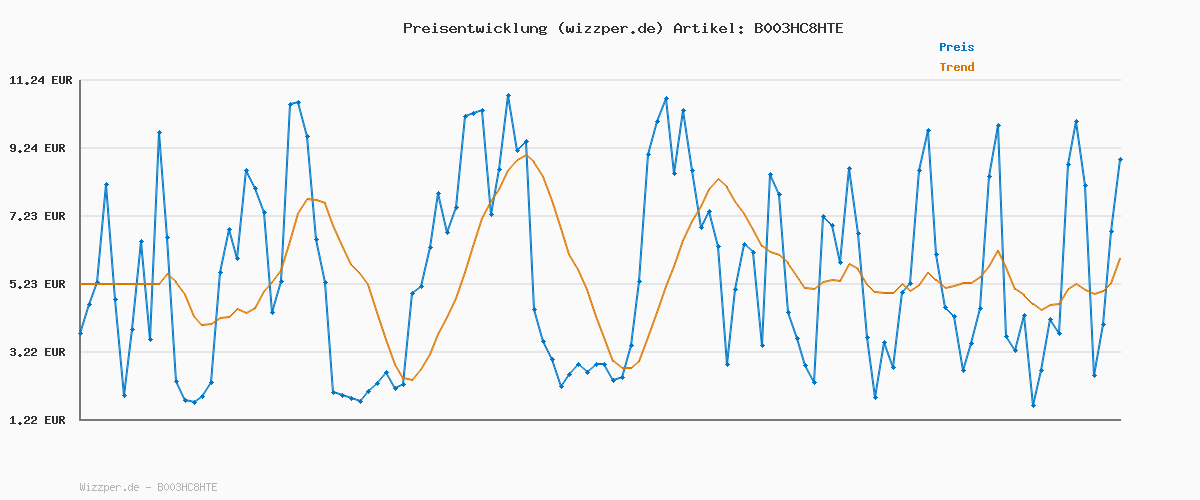The height and width of the screenshot is (500, 1200).
Task: Click the Preis legend label
Action: [x=956, y=47]
